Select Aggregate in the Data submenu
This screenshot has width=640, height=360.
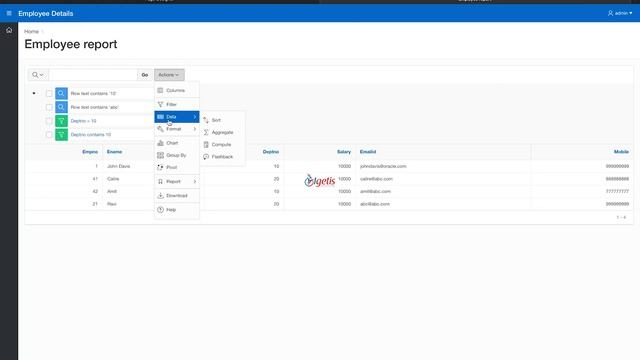[x=222, y=132]
